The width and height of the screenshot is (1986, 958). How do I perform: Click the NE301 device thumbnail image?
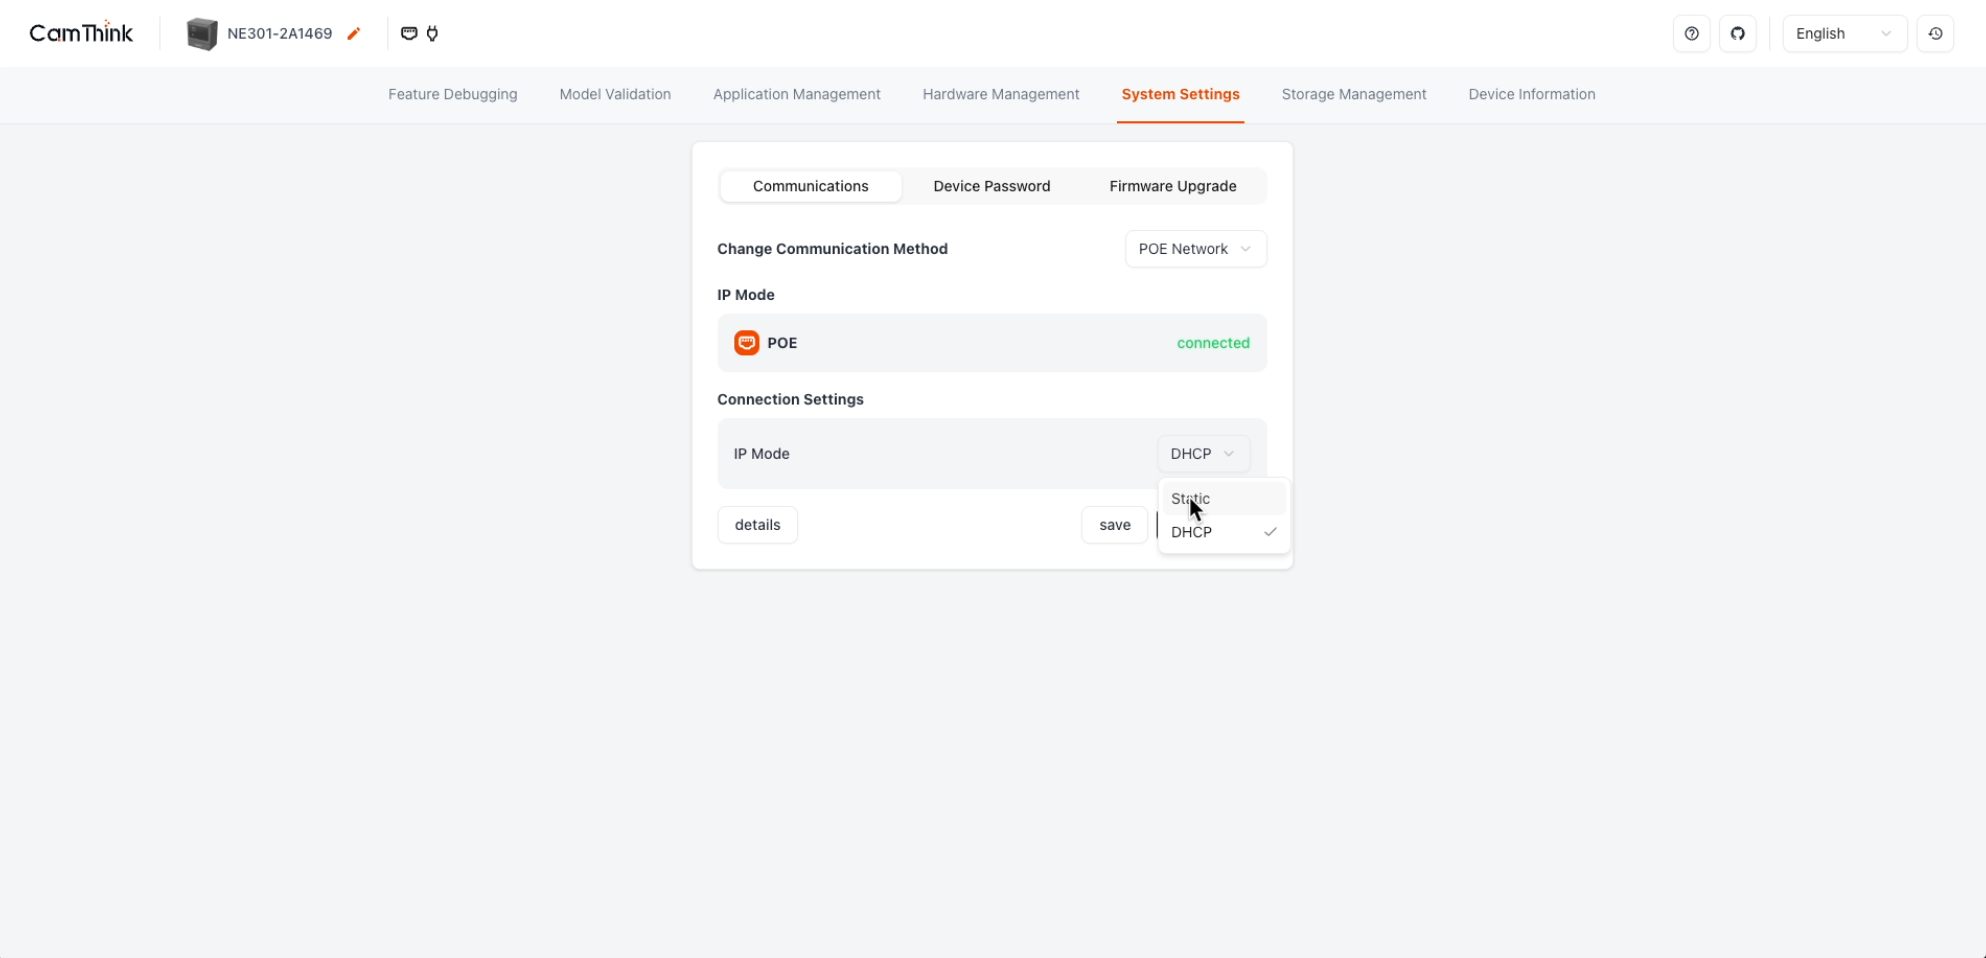[x=202, y=34]
